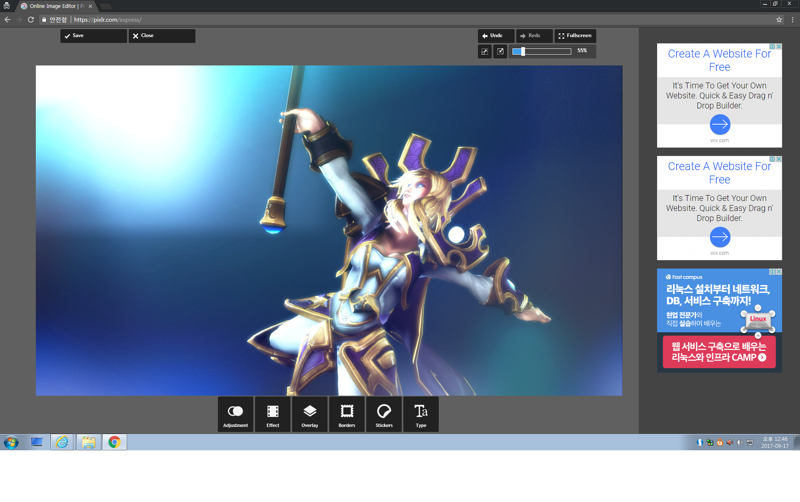Open the Stickers library
Image resolution: width=800 pixels, height=502 pixels.
384,414
